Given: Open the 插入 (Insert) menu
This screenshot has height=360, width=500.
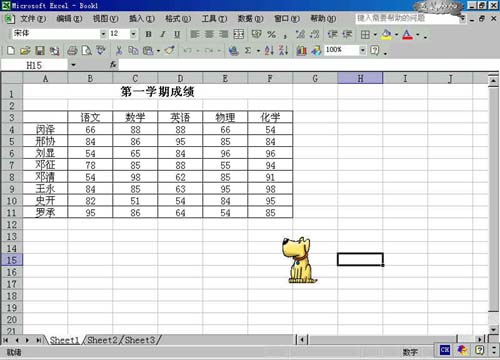Looking at the screenshot, I should point(142,19).
